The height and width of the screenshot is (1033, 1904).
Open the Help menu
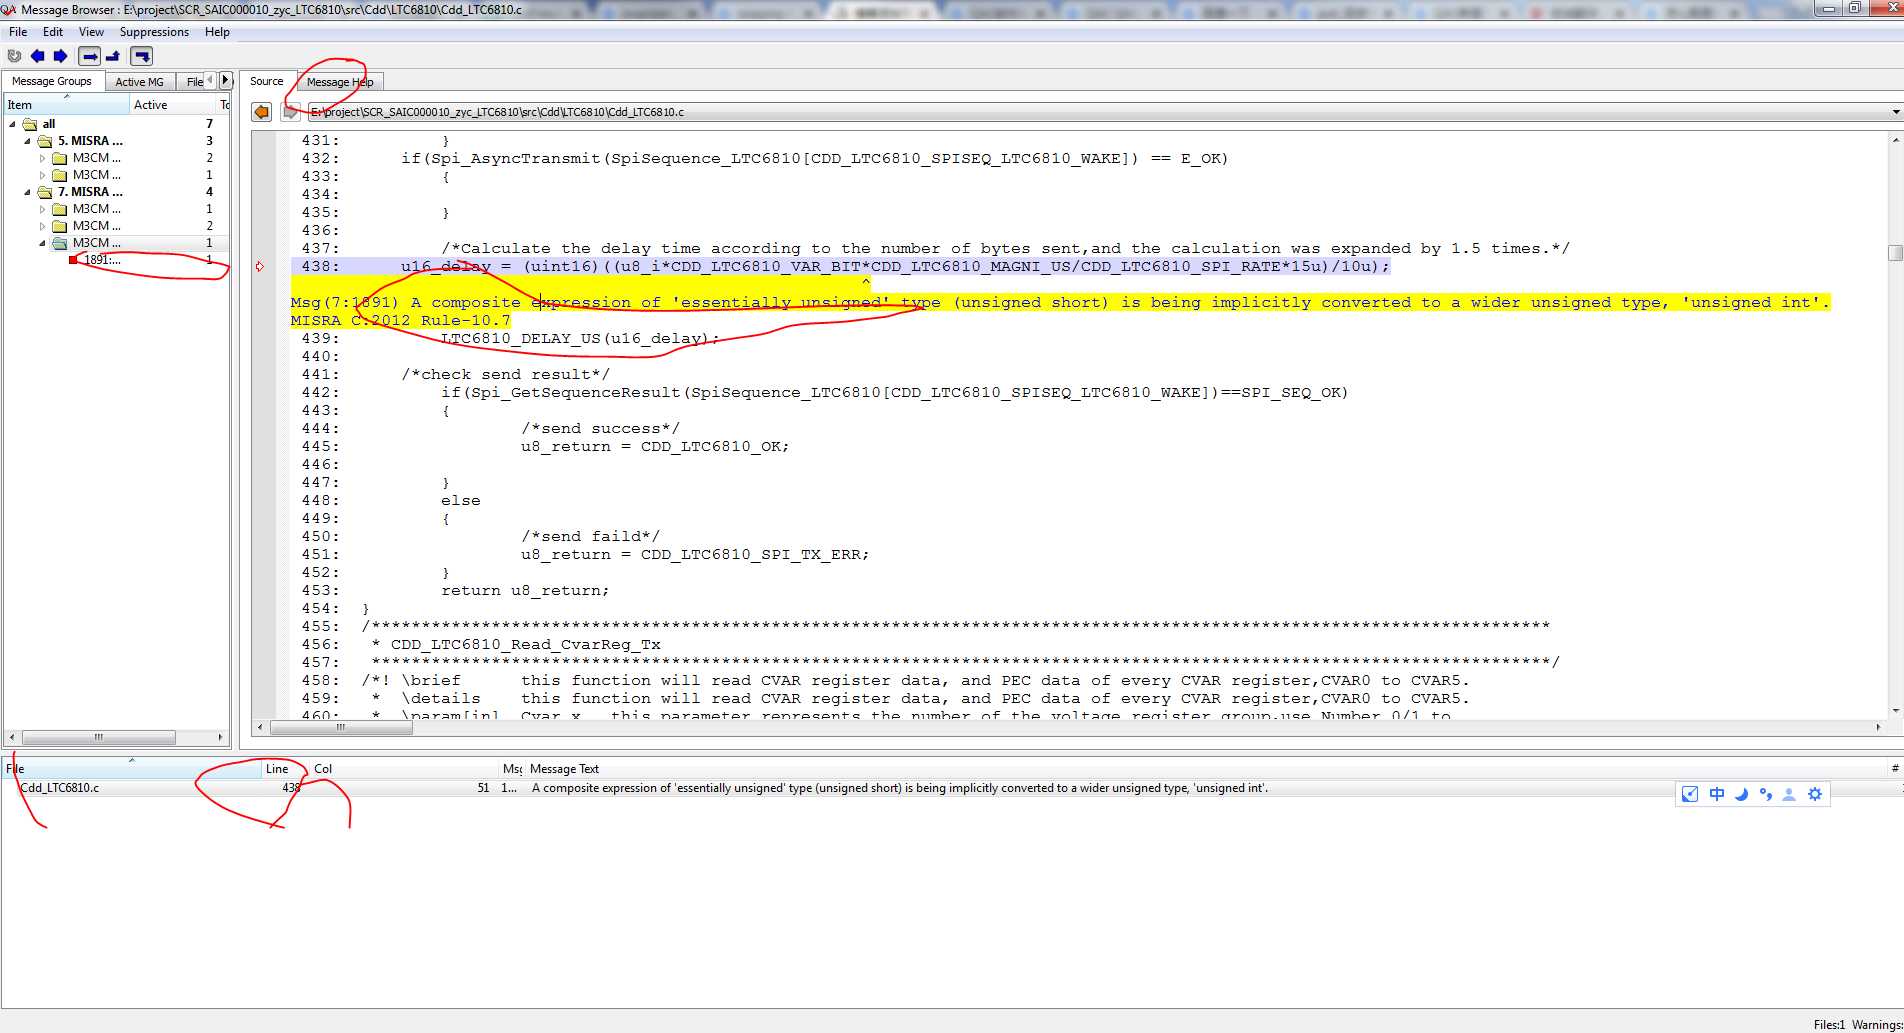(x=217, y=32)
